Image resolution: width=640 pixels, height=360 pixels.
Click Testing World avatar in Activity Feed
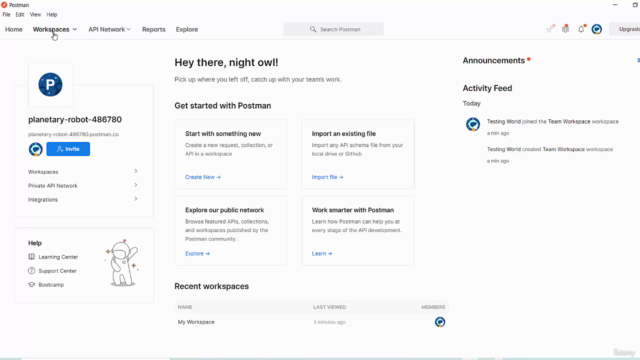pos(473,124)
